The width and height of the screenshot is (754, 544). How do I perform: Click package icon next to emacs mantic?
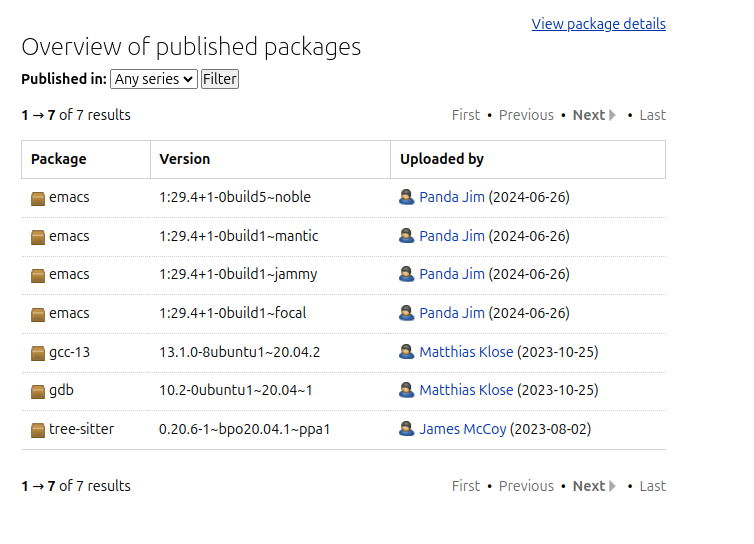[38, 237]
